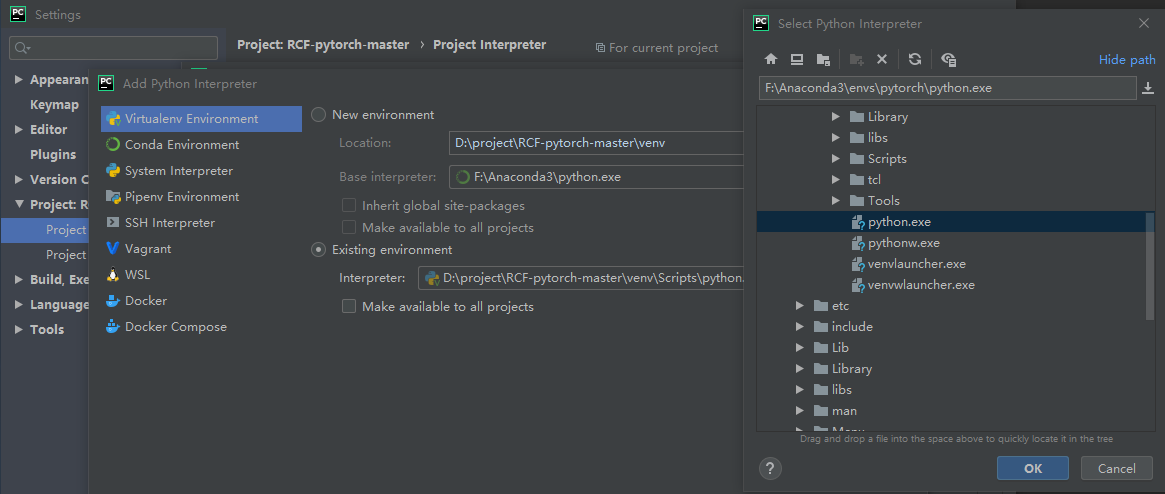Image resolution: width=1165 pixels, height=494 pixels.
Task: Click the Hide path link
Action: coord(1127,60)
